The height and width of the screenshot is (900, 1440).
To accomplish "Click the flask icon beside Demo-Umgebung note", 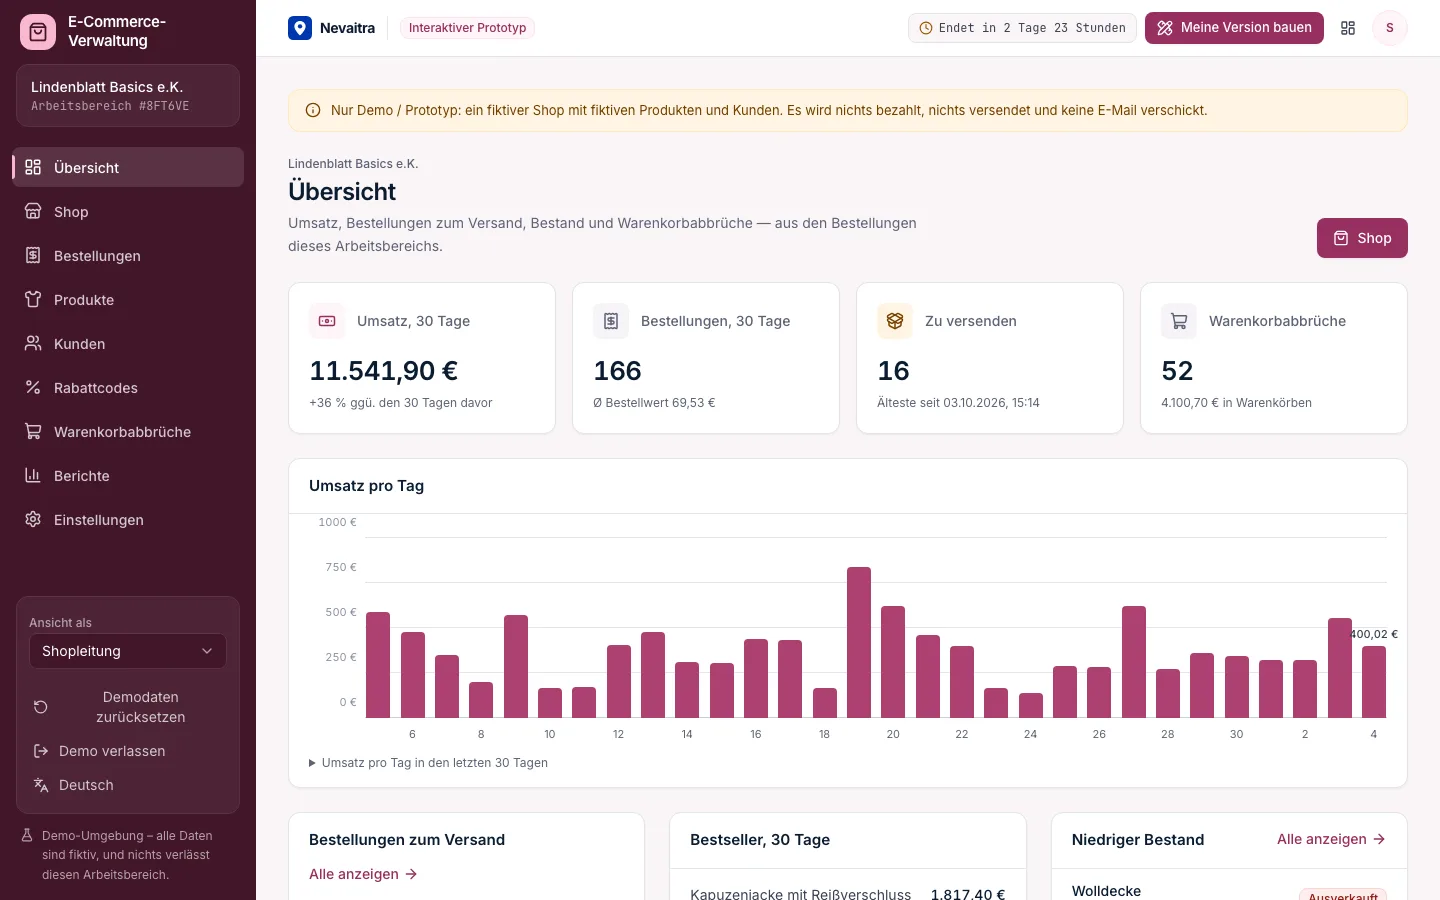I will click(x=28, y=835).
